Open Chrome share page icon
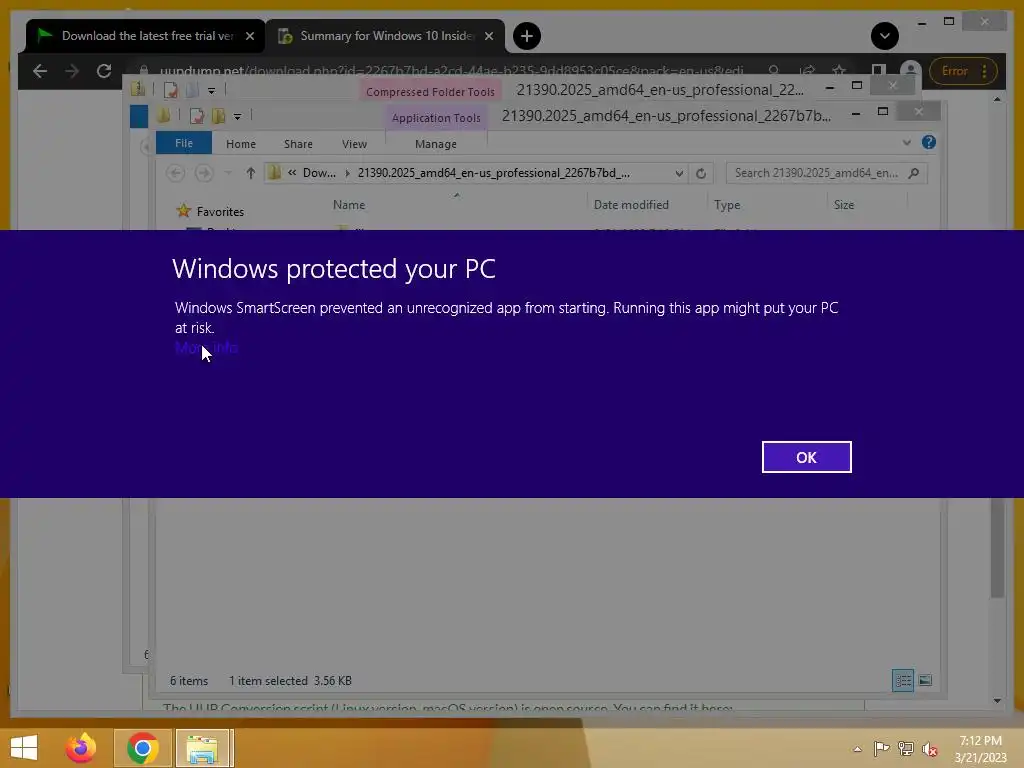1024x768 pixels. tap(807, 70)
